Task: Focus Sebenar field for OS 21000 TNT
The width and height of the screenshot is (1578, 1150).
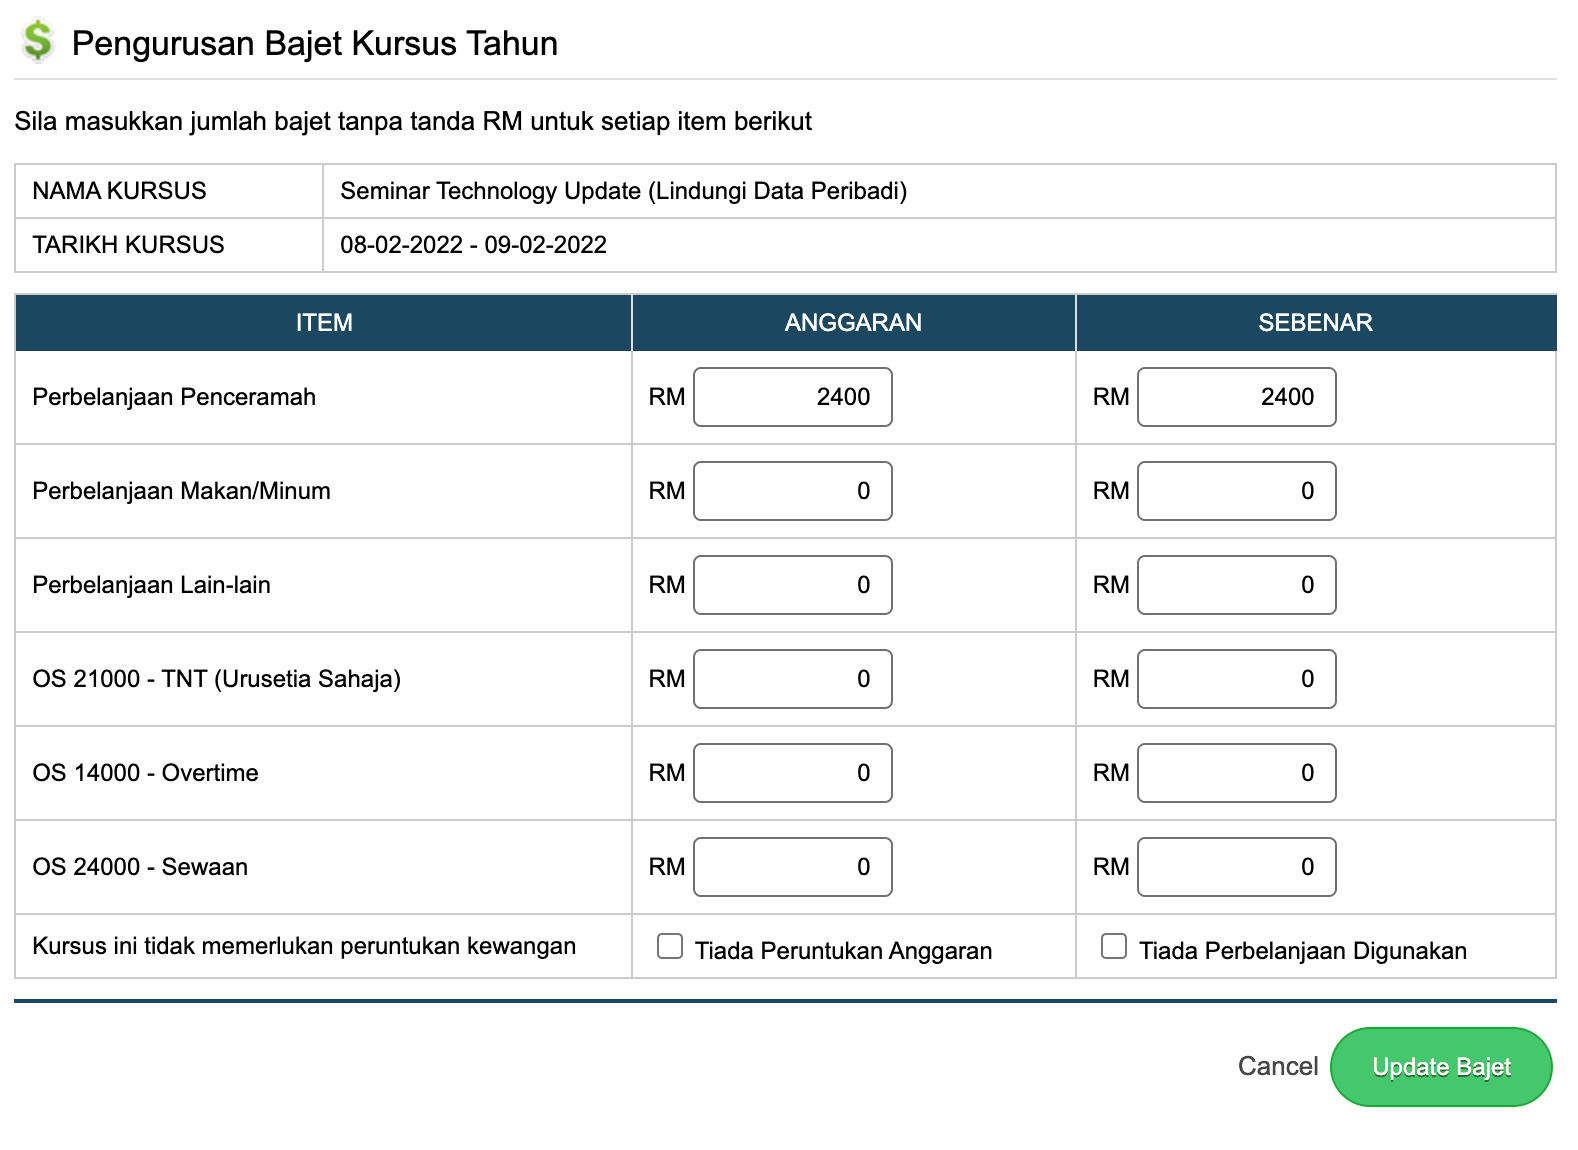Action: [1237, 679]
